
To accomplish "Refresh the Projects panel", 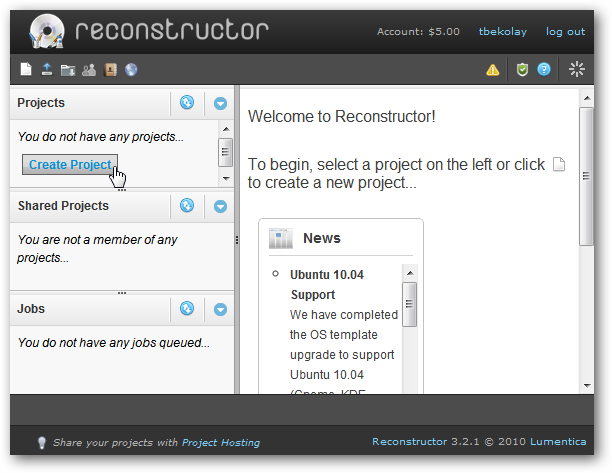I will point(187,103).
